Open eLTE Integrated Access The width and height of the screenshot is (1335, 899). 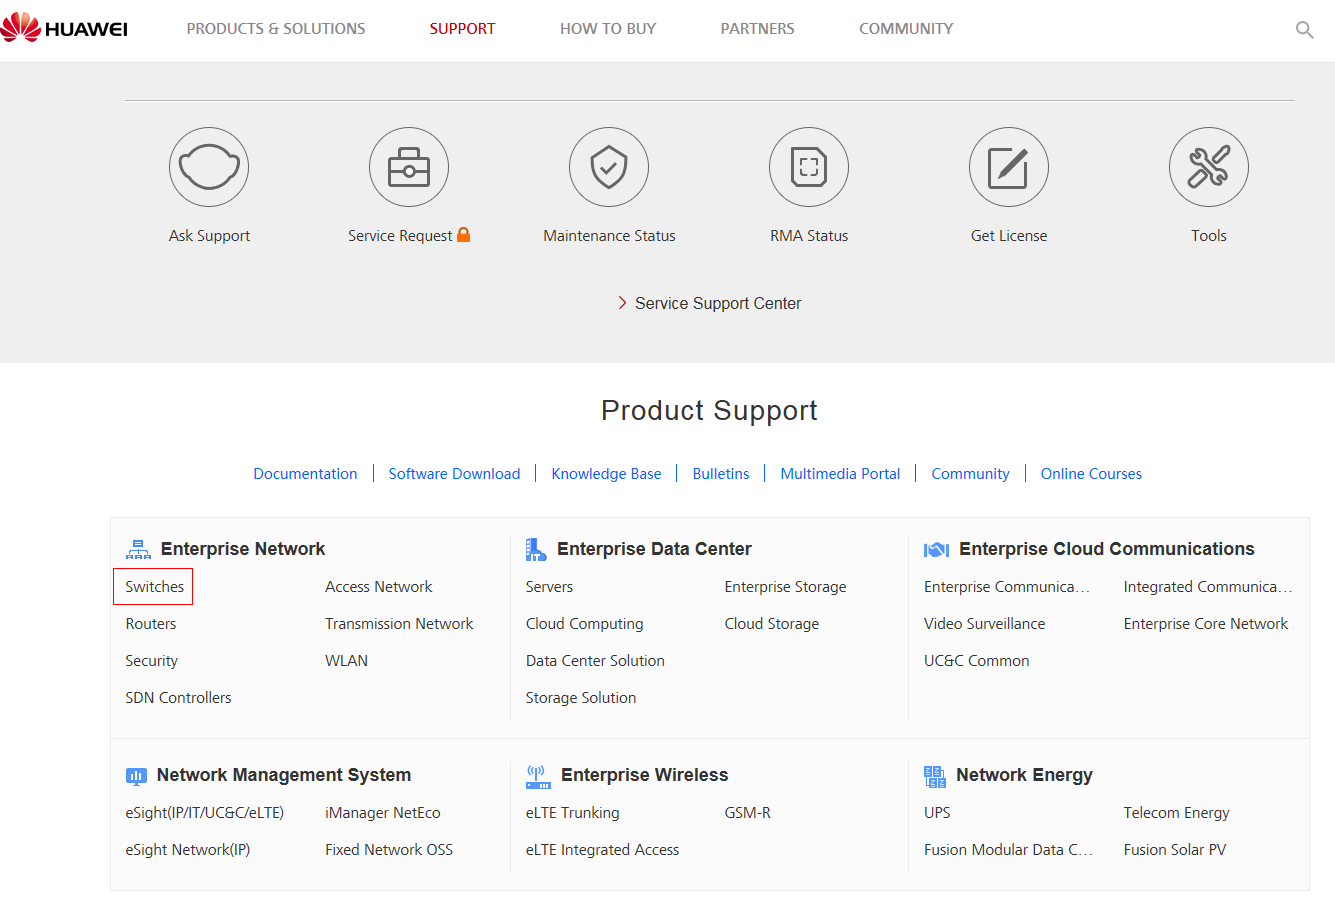click(x=602, y=850)
